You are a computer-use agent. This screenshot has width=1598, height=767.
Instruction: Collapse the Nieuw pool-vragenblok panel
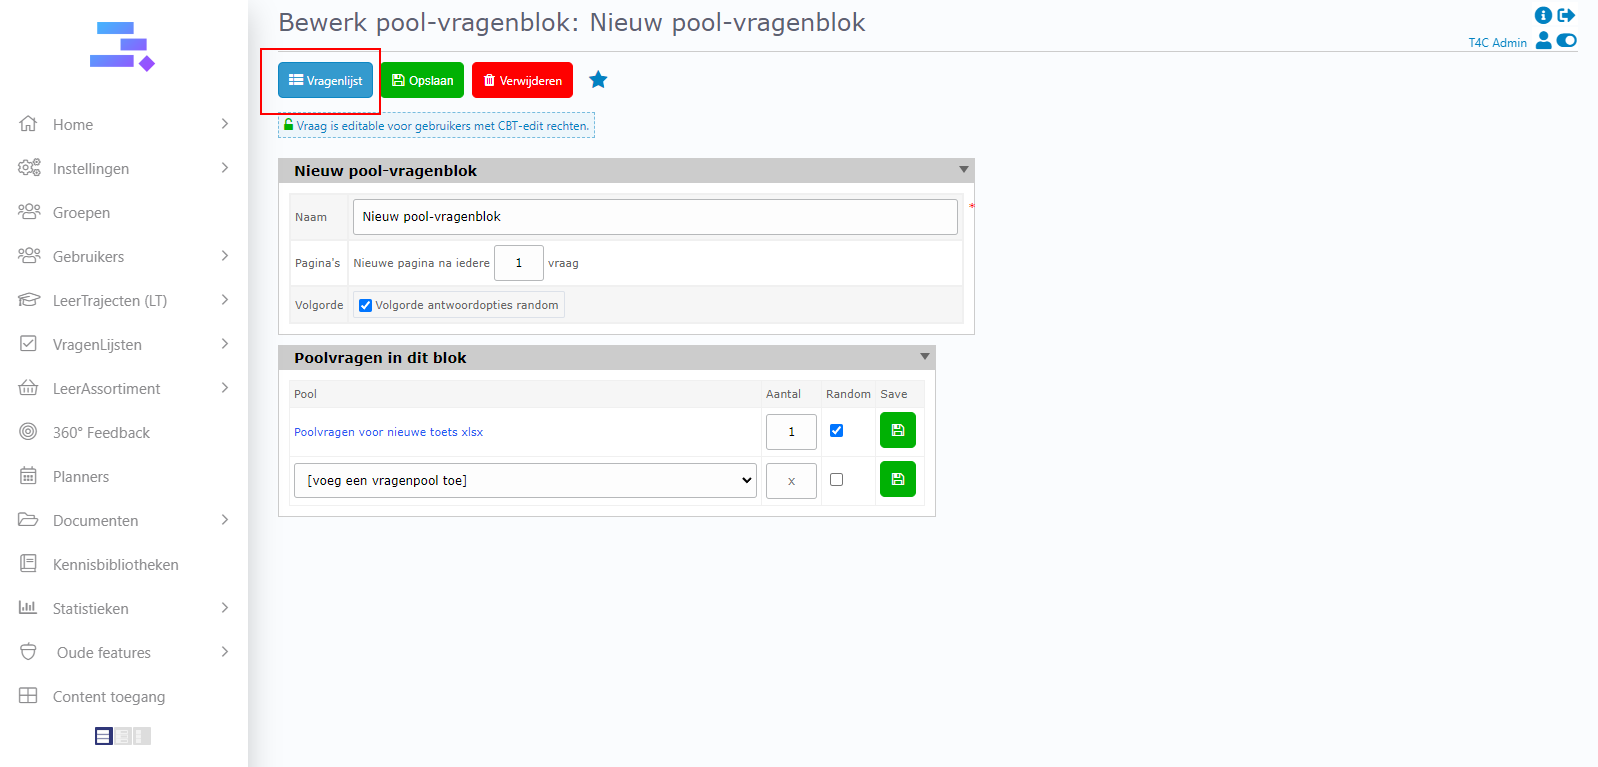[963, 170]
